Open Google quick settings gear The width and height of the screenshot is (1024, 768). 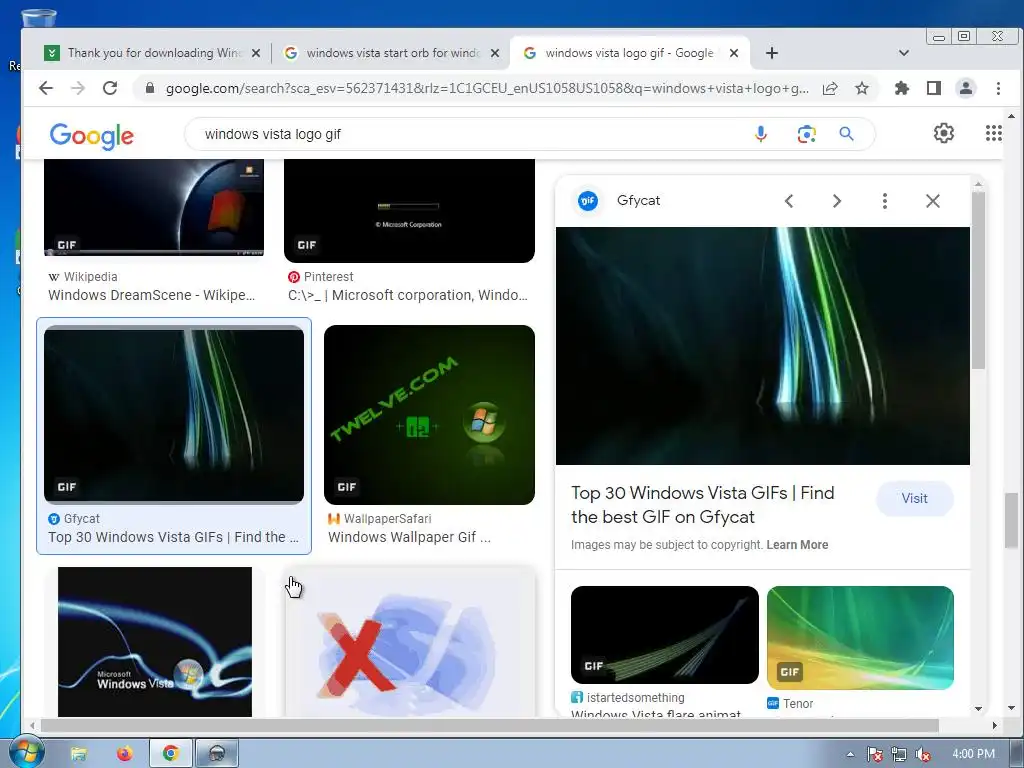pos(944,133)
